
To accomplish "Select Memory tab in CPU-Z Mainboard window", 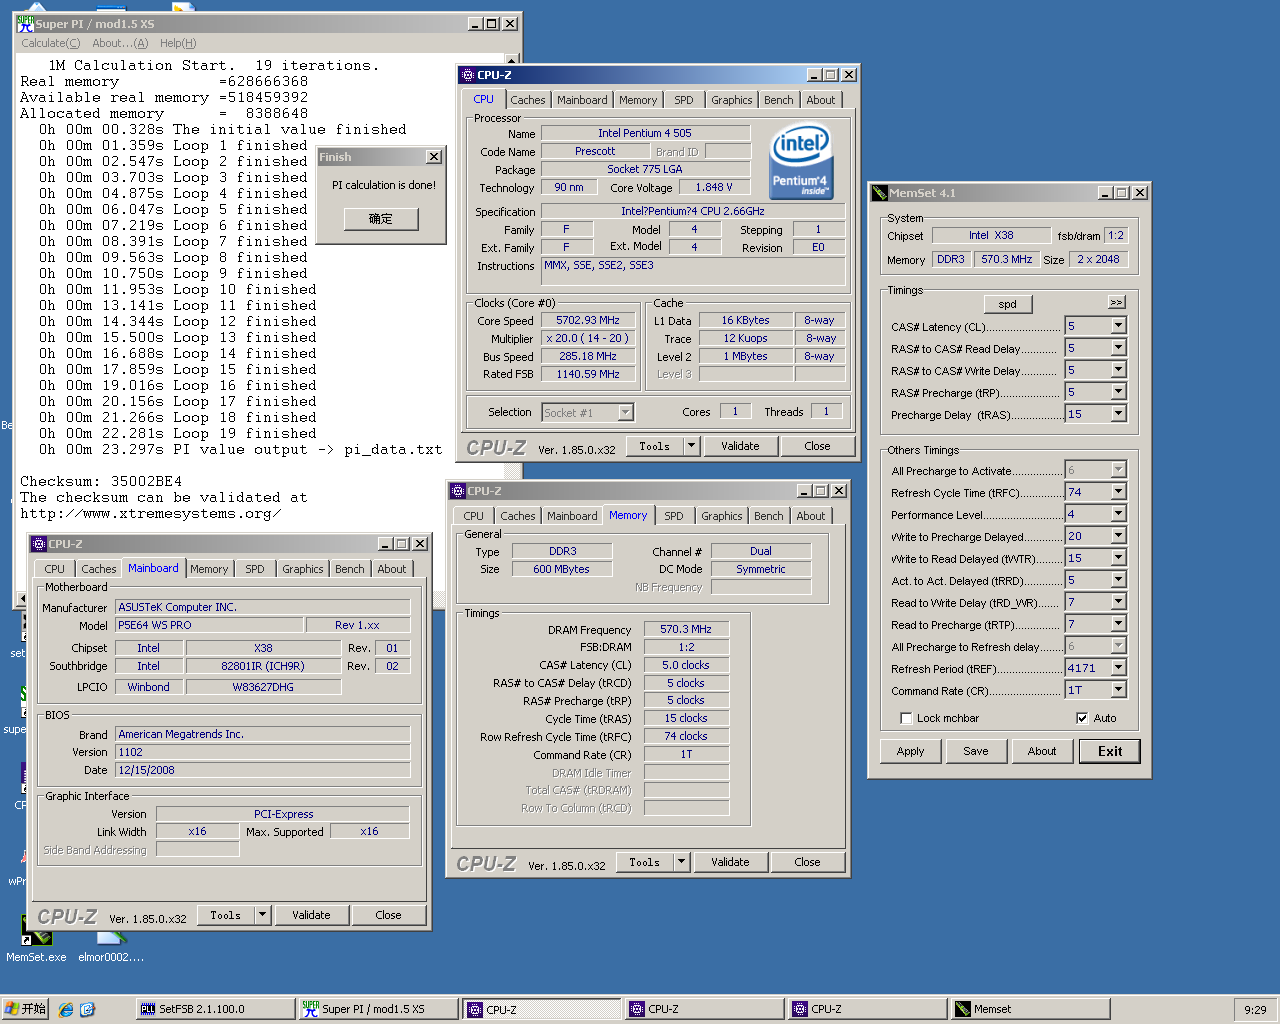I will [x=209, y=569].
